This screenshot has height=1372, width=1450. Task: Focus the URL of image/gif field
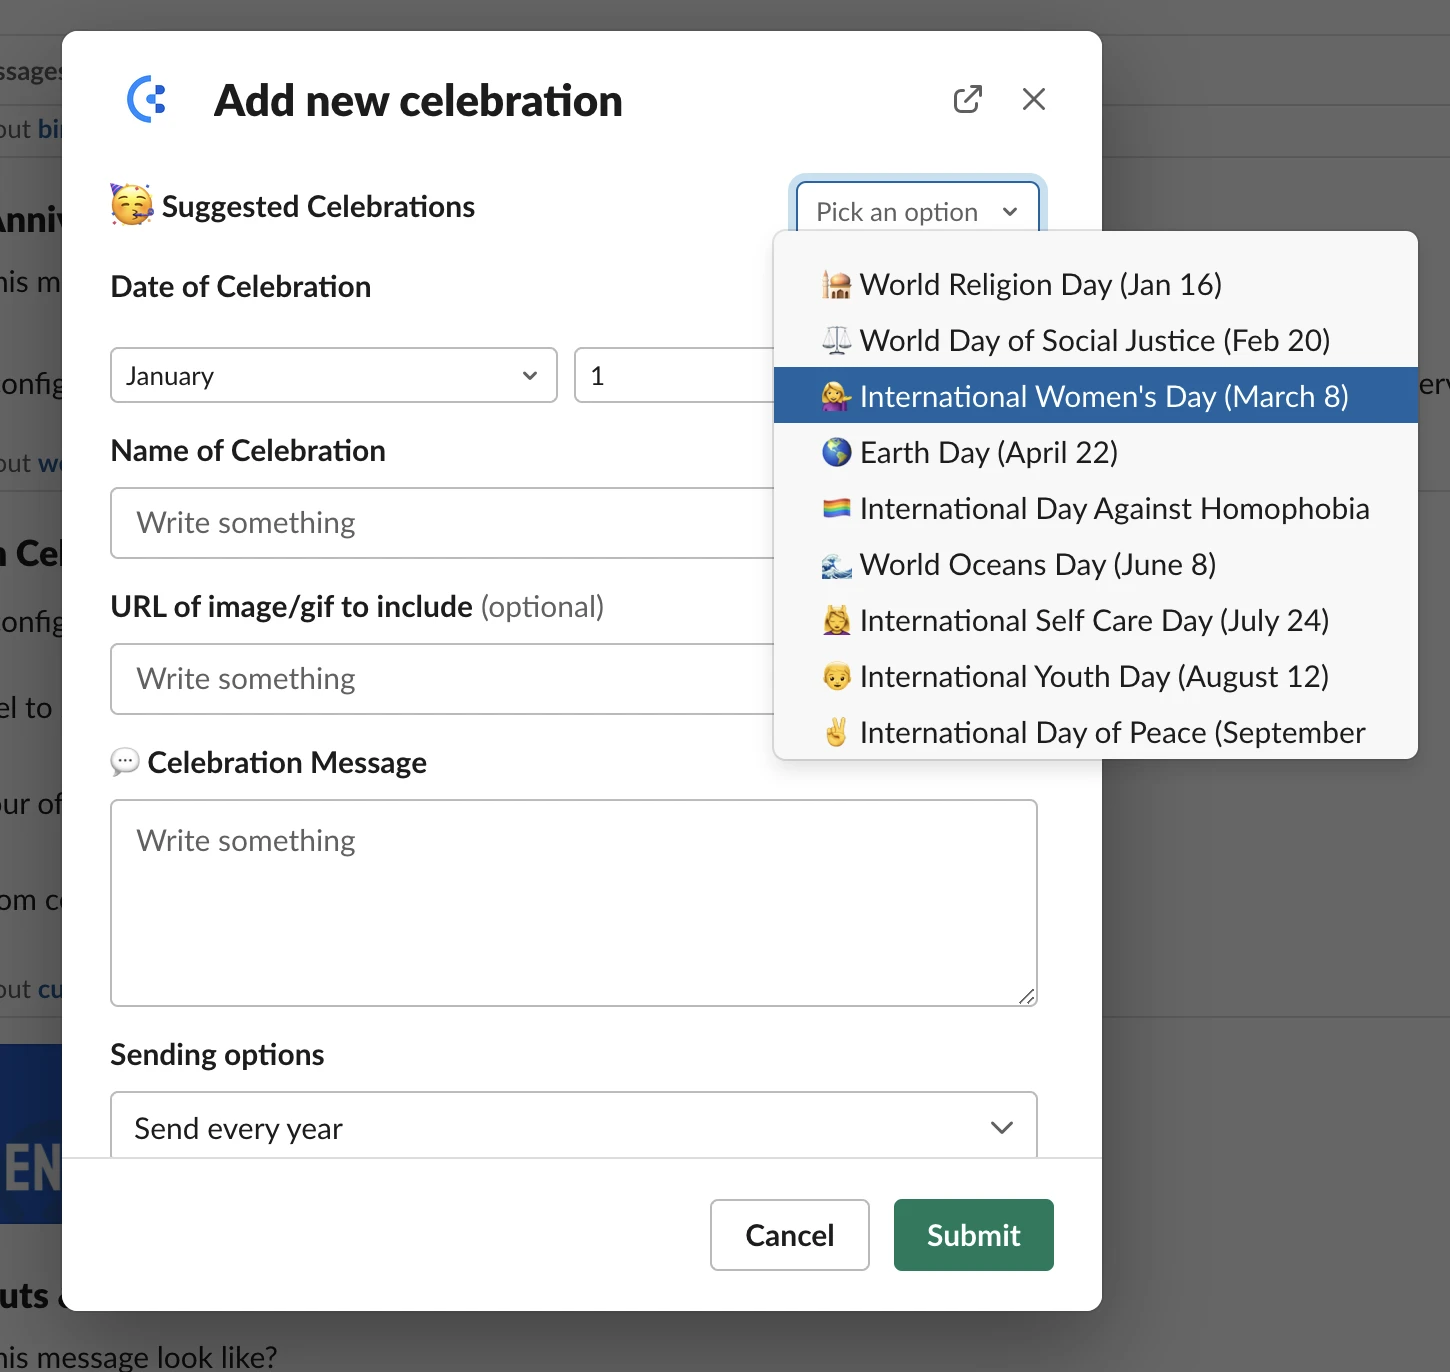pyautogui.click(x=443, y=679)
